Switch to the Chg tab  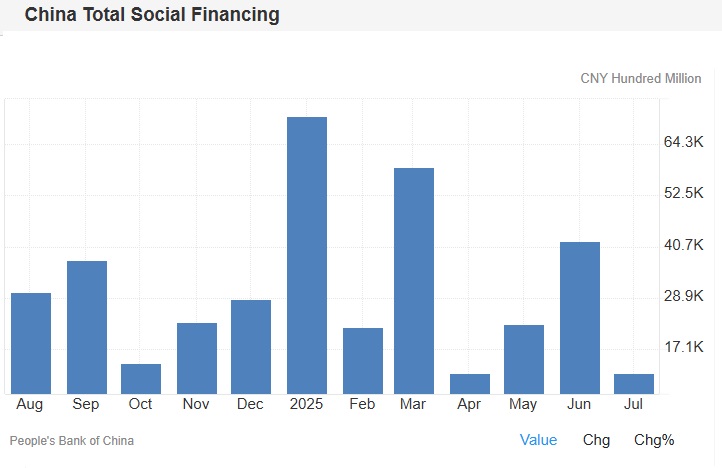[597, 440]
